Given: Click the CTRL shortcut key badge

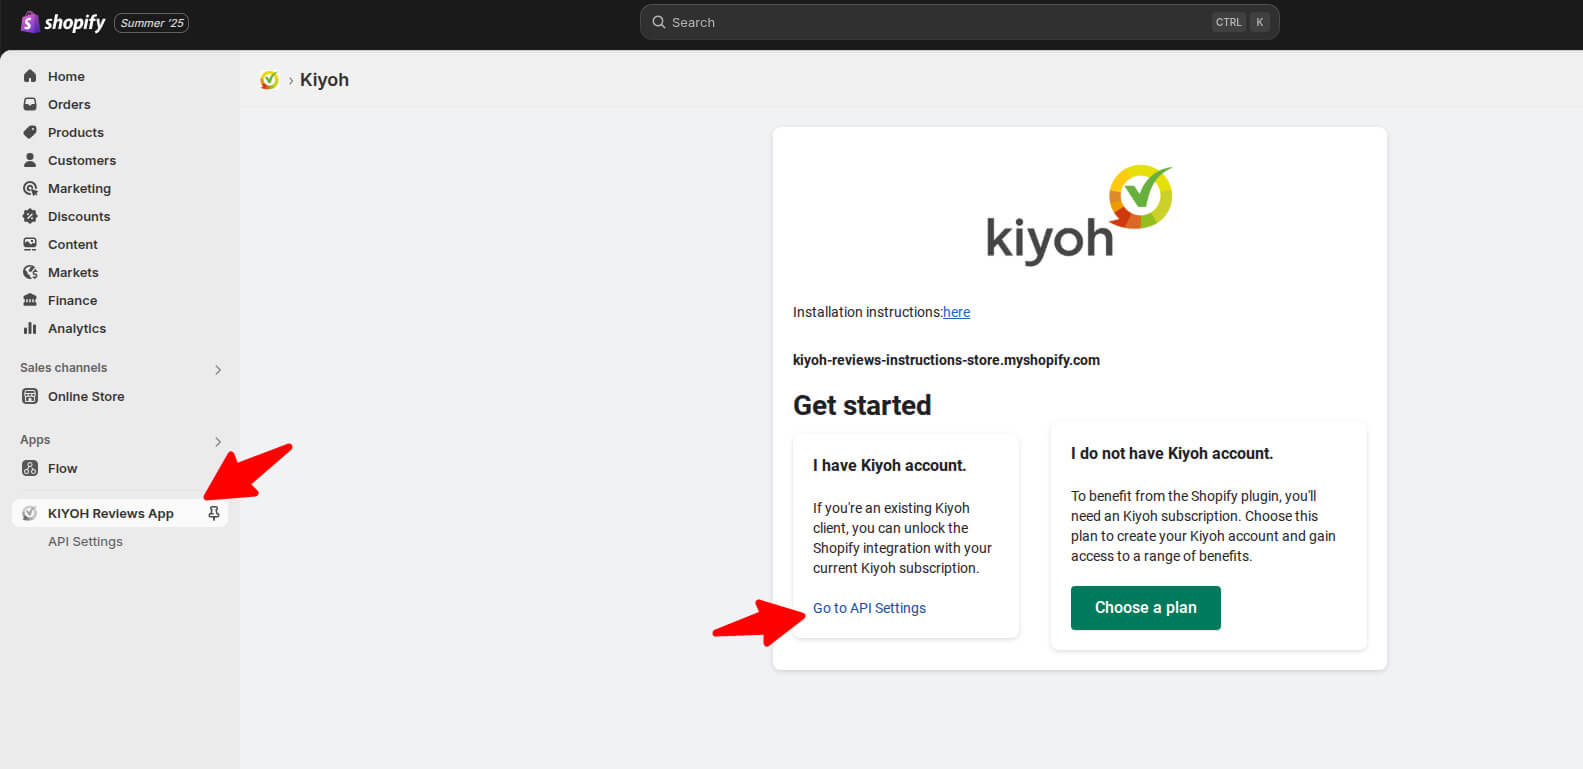Looking at the screenshot, I should click(1229, 22).
